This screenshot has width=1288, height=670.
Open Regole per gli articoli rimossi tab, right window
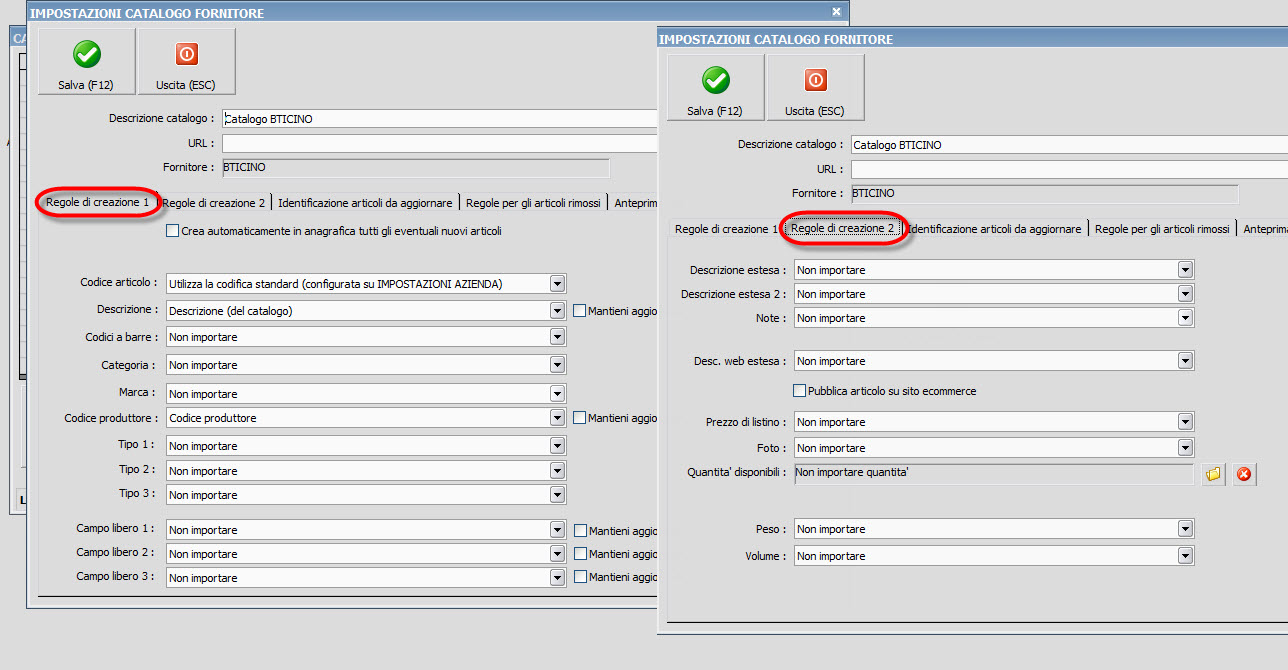pos(1162,229)
